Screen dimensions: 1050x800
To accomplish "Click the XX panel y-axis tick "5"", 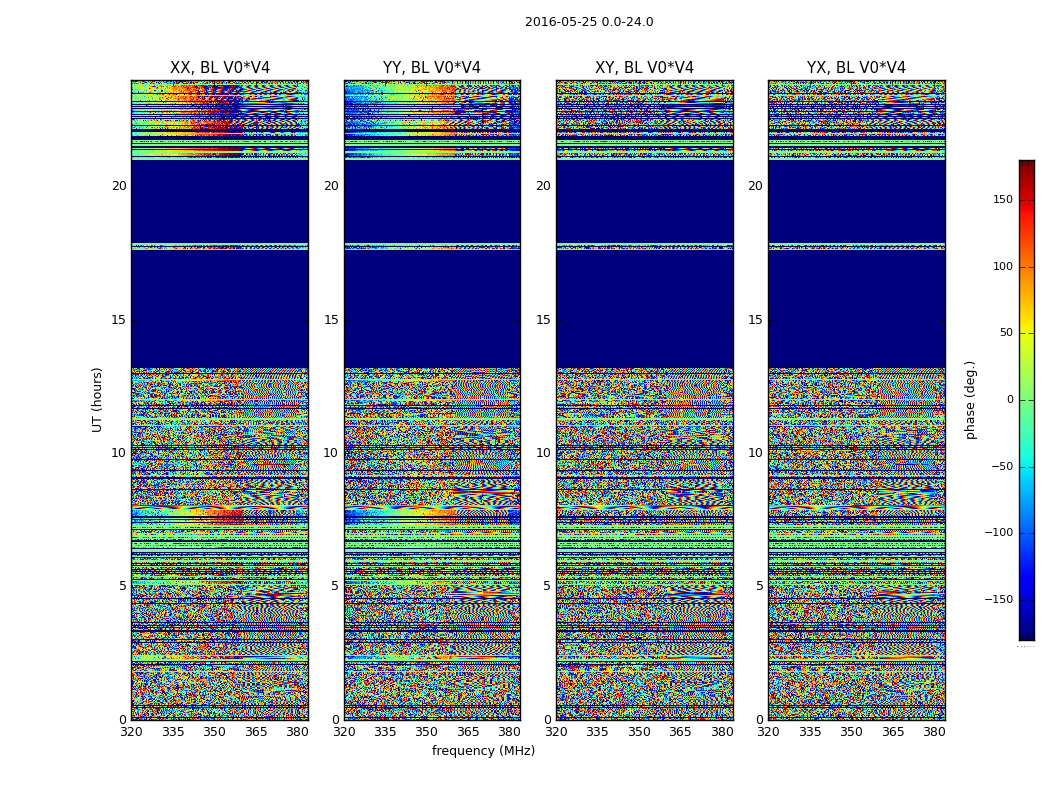I will (123, 586).
